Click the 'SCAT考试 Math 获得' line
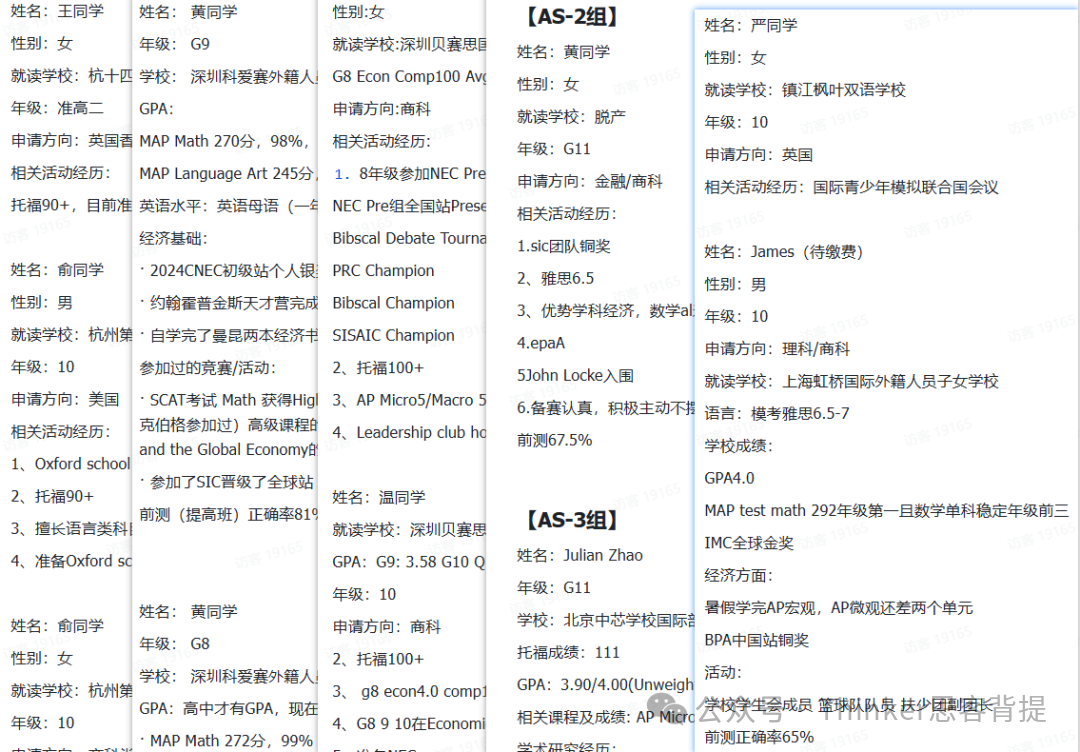Screen dimensions: 1080x752 click(x=228, y=400)
